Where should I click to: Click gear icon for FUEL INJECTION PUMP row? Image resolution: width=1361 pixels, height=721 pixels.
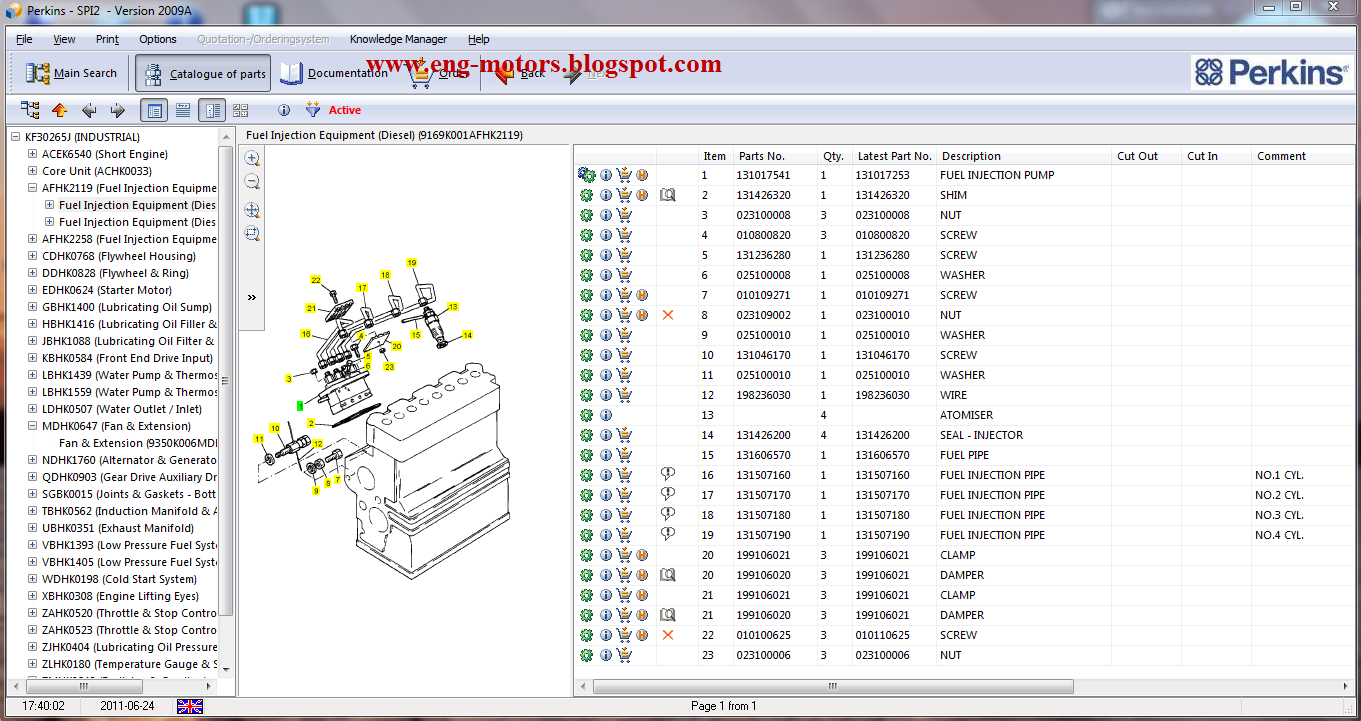(x=586, y=175)
